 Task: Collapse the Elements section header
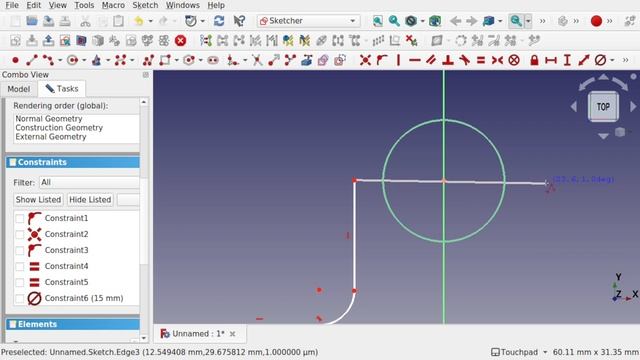[73, 324]
